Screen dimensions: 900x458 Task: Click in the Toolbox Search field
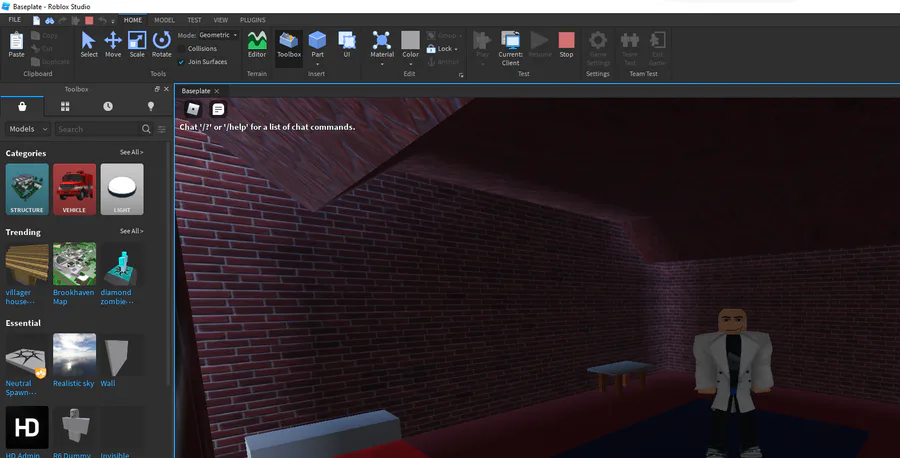click(98, 129)
